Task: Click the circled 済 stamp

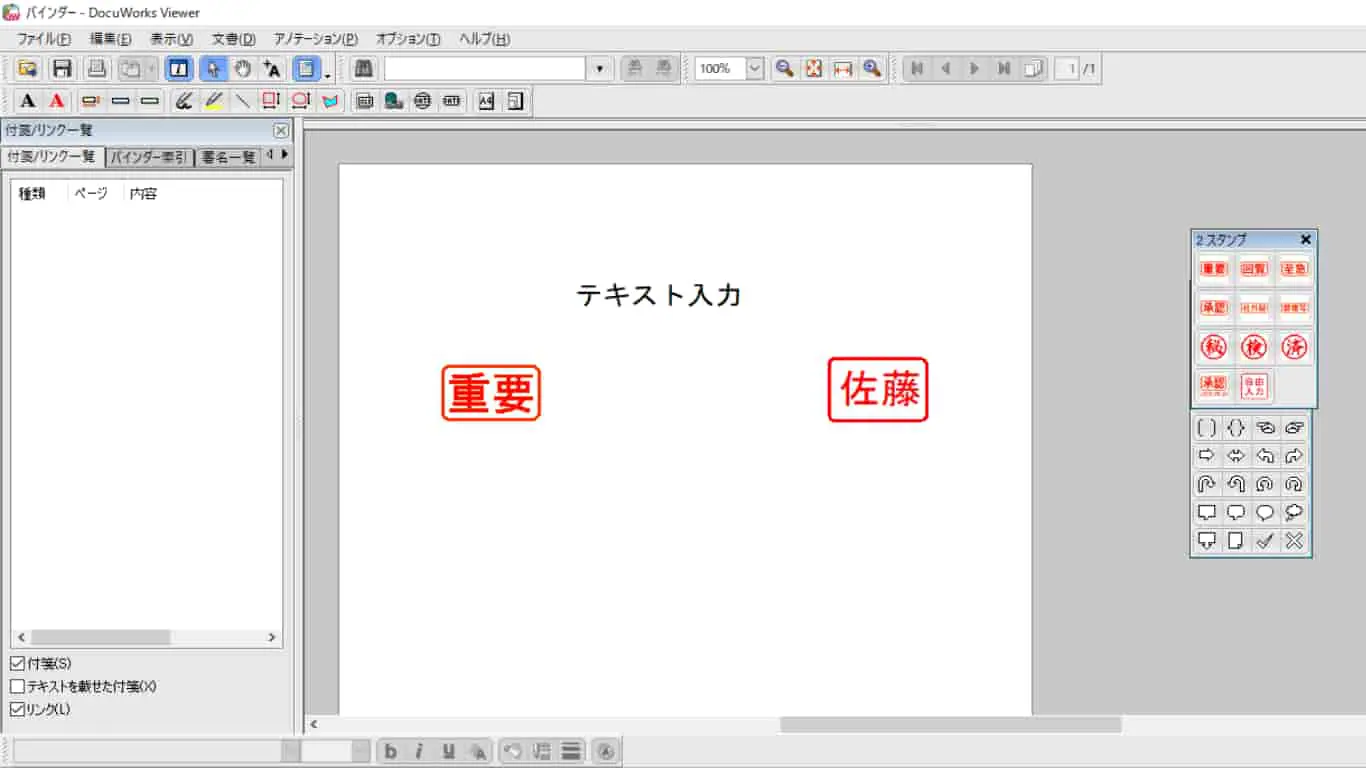Action: pyautogui.click(x=1294, y=347)
